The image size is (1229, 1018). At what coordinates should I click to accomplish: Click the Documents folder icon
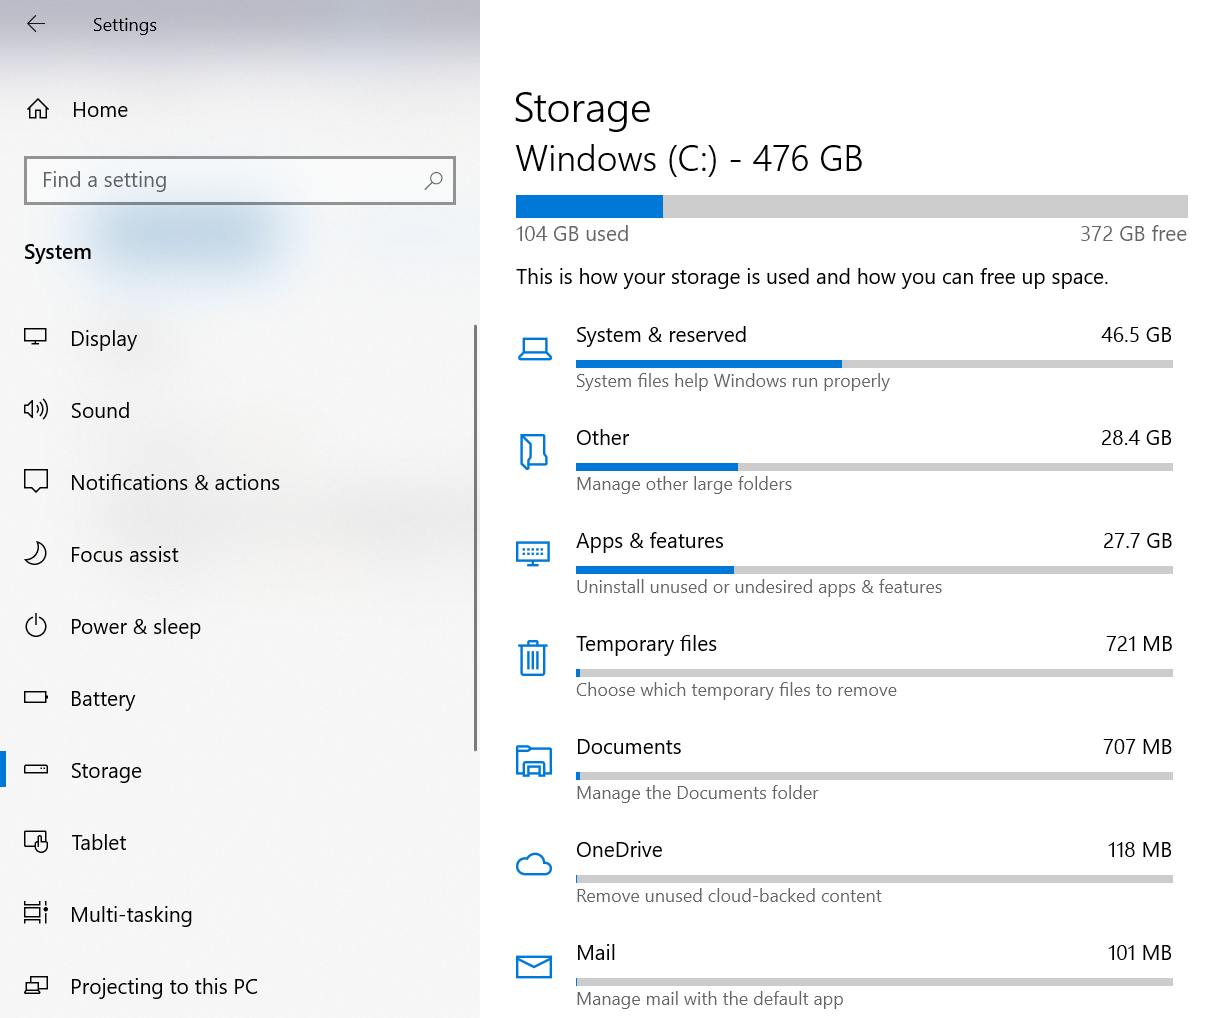click(x=534, y=761)
